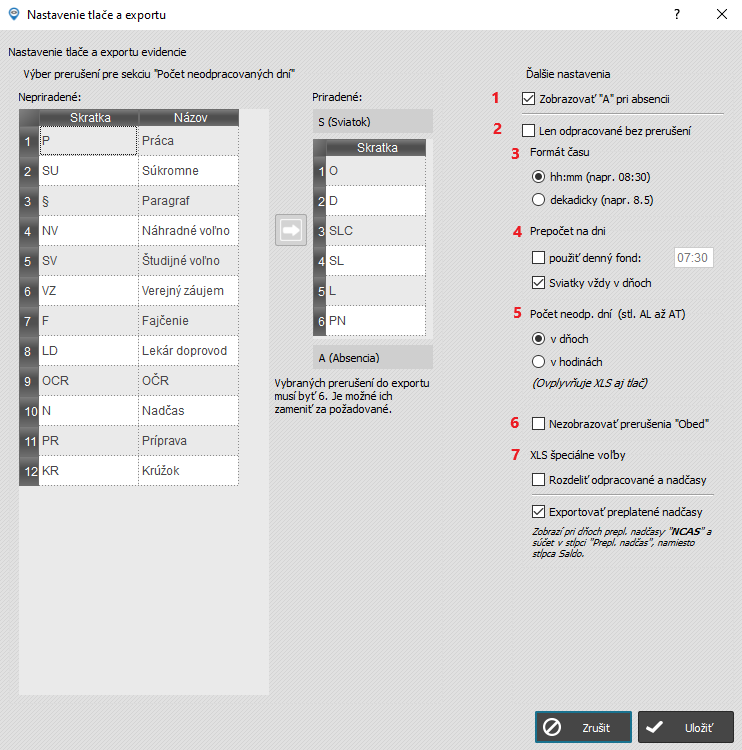Select the LD abbreviation cell

pos(89,351)
